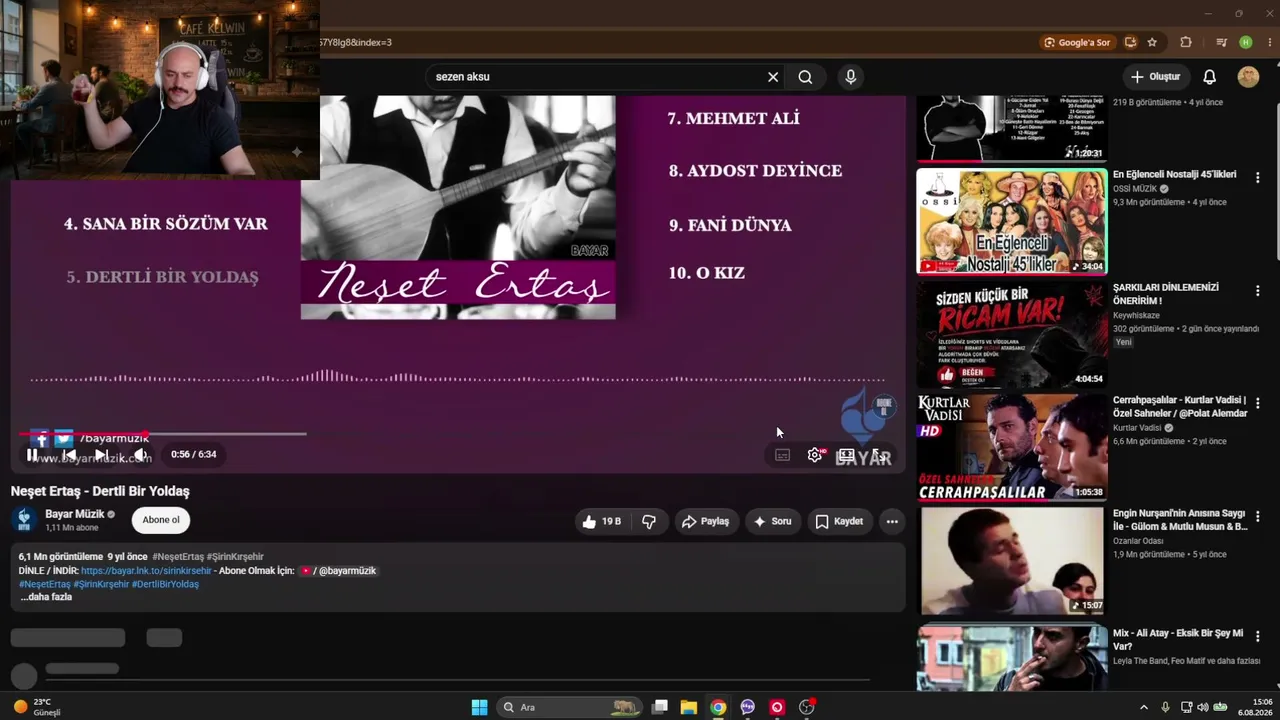Seek along the video progress bar

[x=163, y=434]
